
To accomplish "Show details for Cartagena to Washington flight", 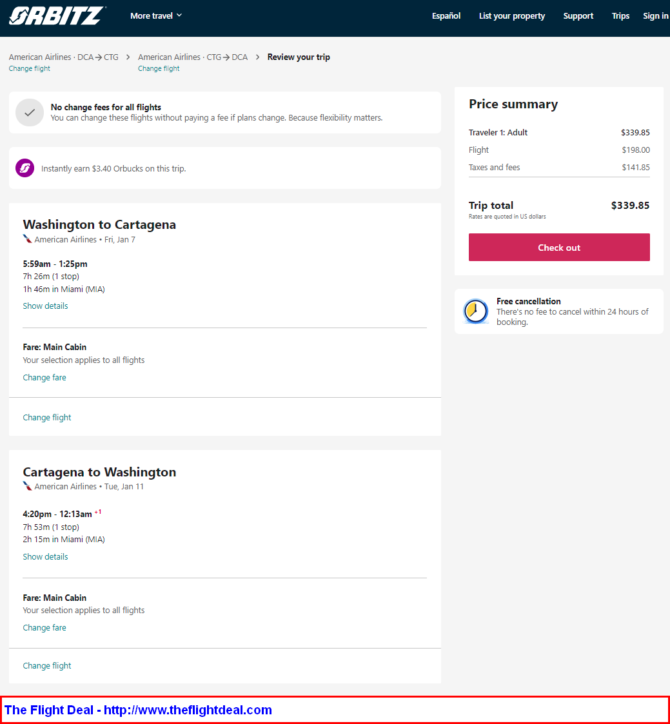I will click(x=45, y=556).
